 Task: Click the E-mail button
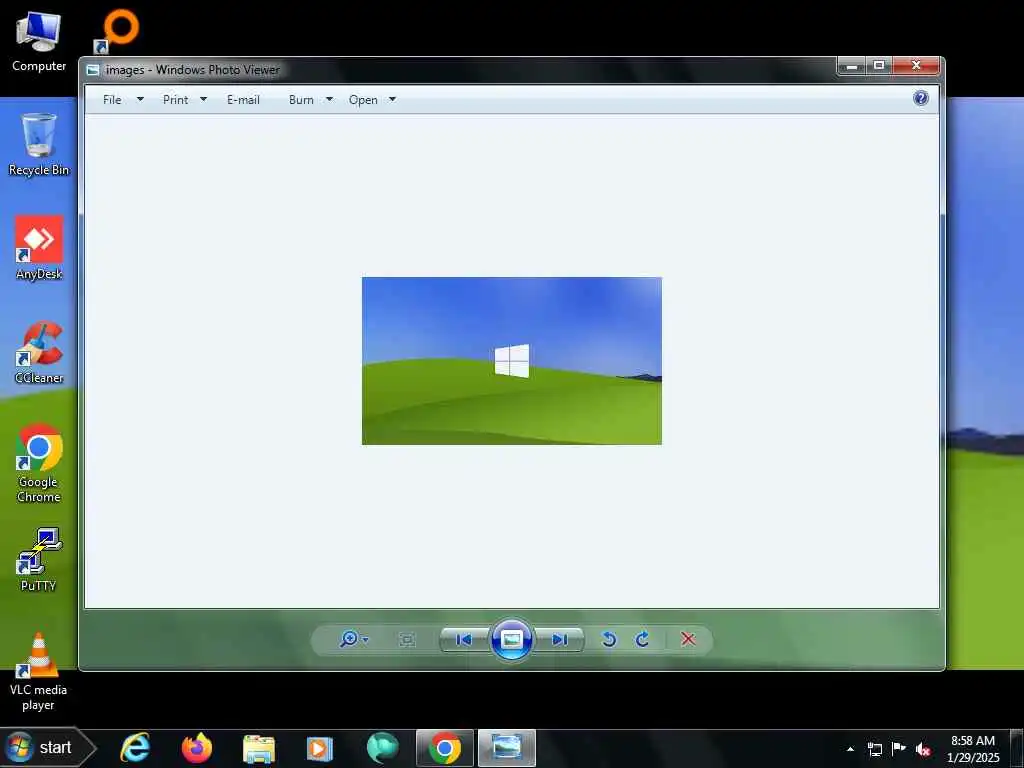coord(243,100)
